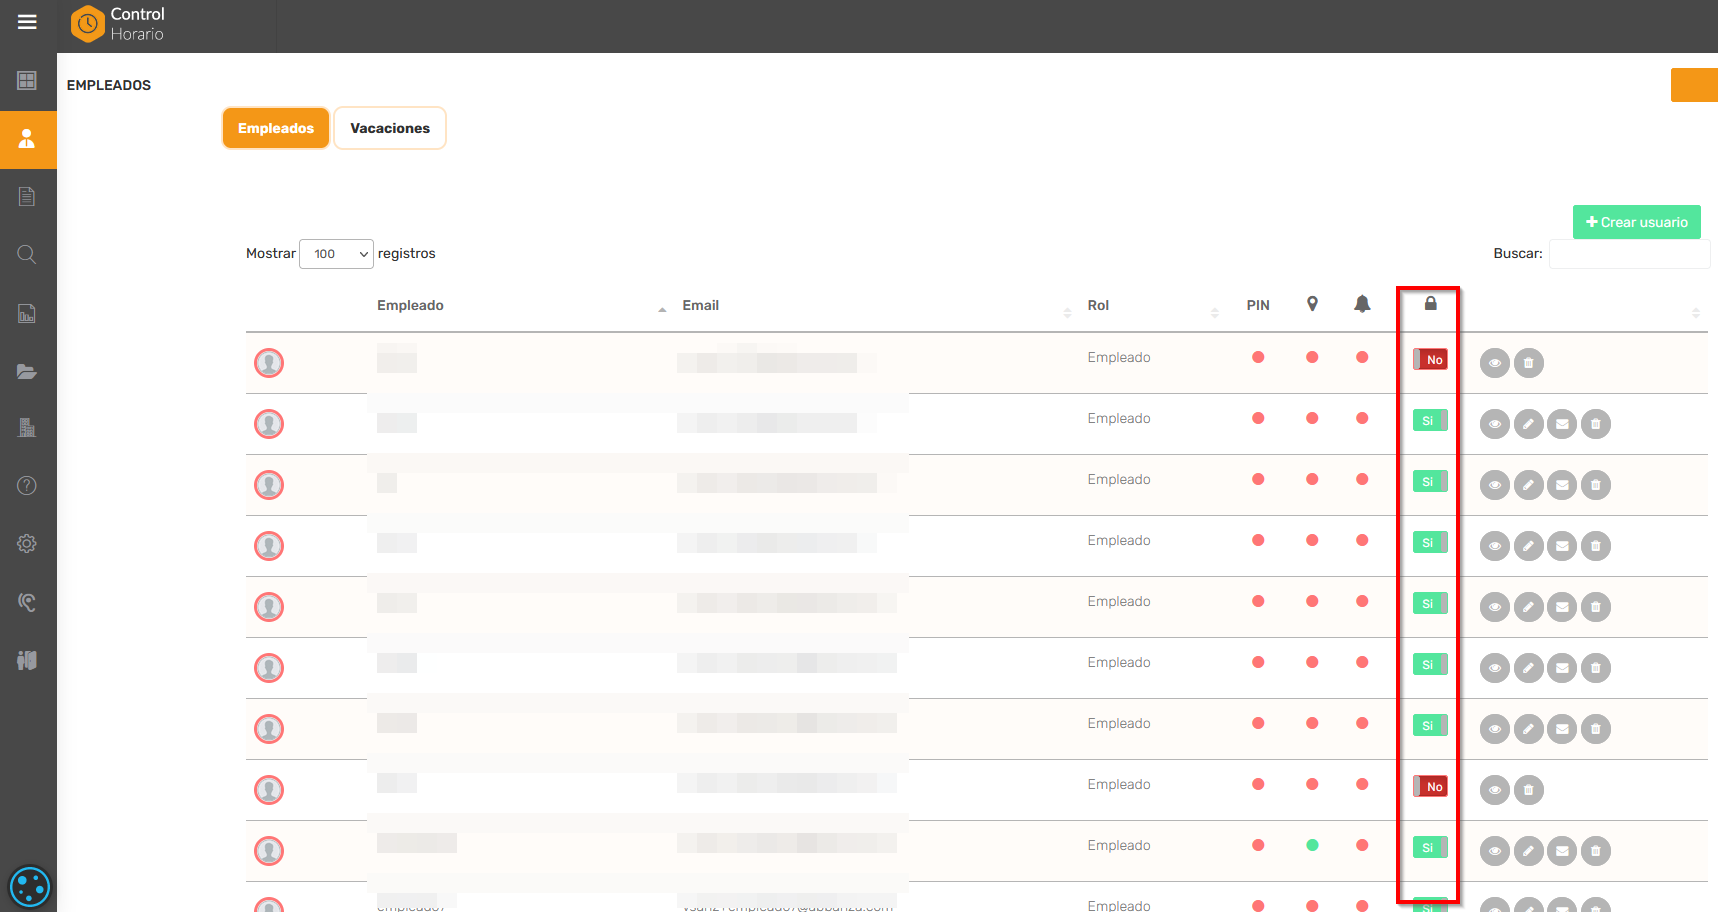
Task: Switch to the Vacaciones tab
Action: (390, 129)
